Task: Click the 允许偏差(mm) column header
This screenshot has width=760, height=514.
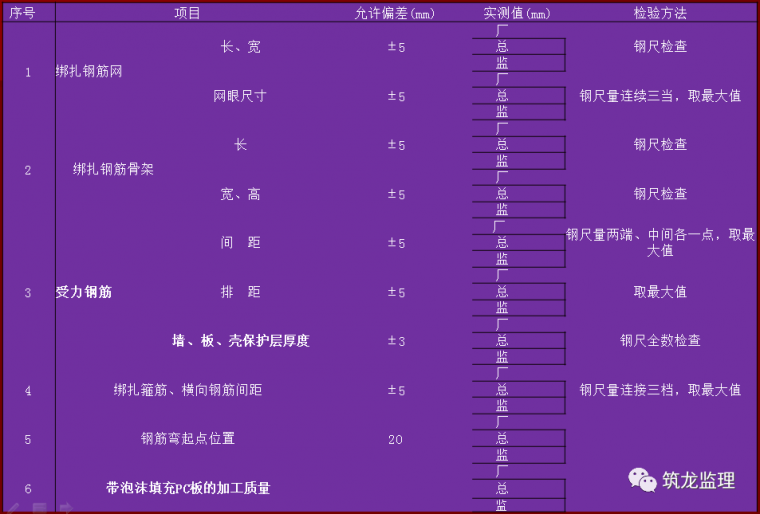Action: pyautogui.click(x=395, y=13)
